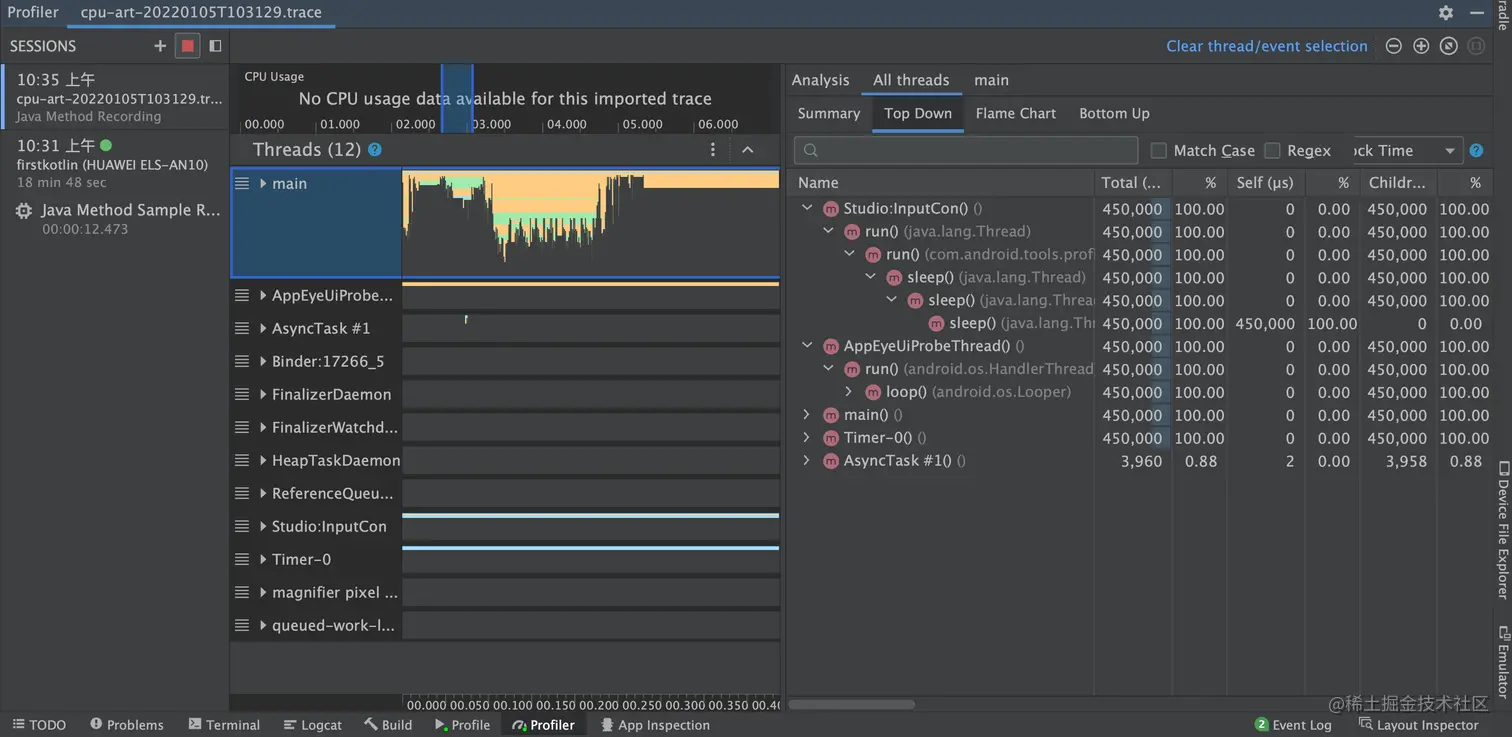
Task: Open the clock time dropdown
Action: [x=1408, y=151]
